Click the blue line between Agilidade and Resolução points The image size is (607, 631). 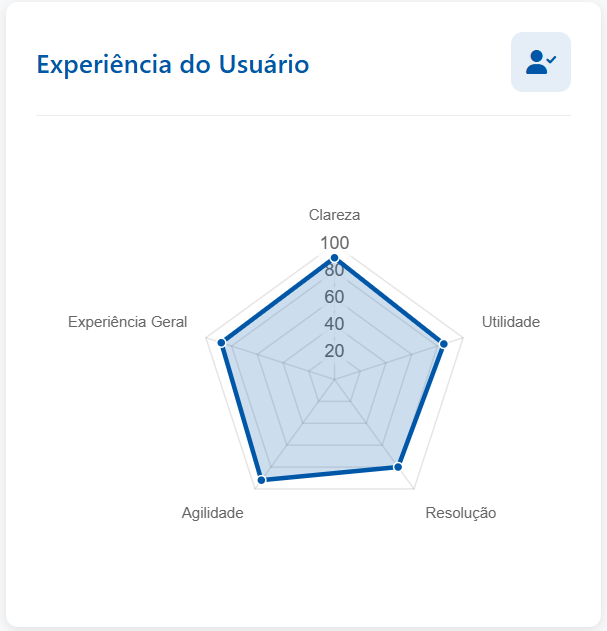(x=330, y=474)
